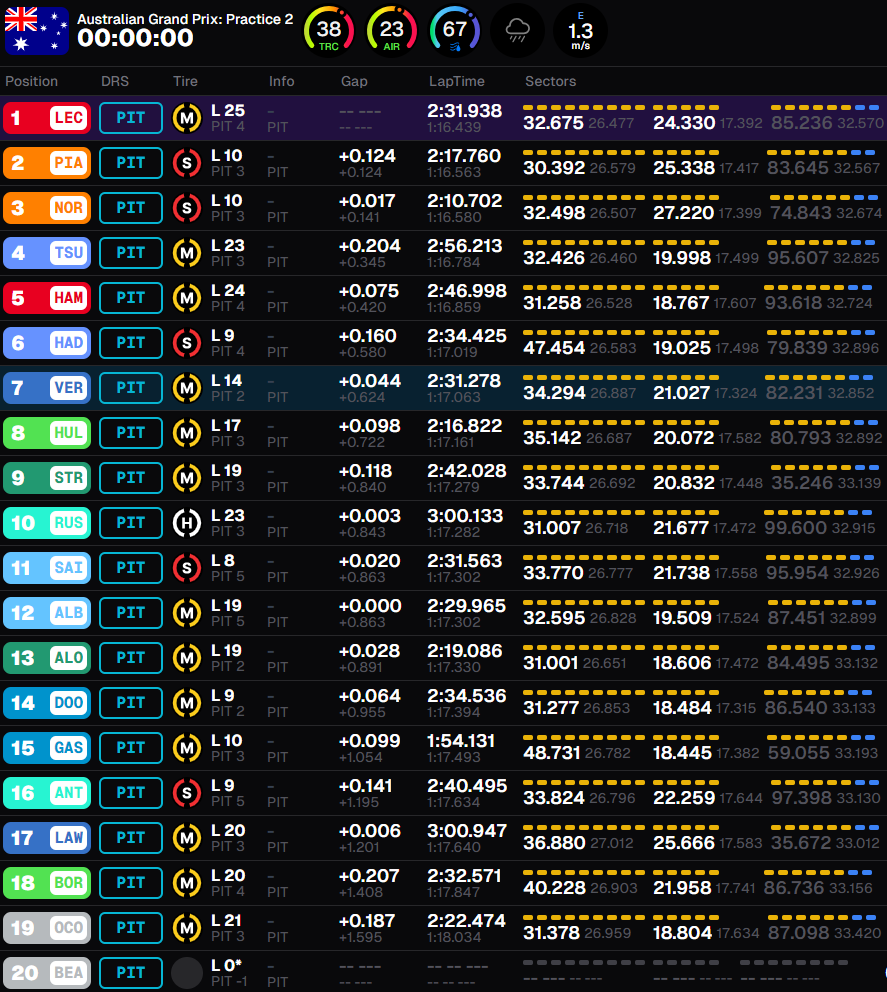The height and width of the screenshot is (992, 887).
Task: Click the DRS column header
Action: click(115, 81)
